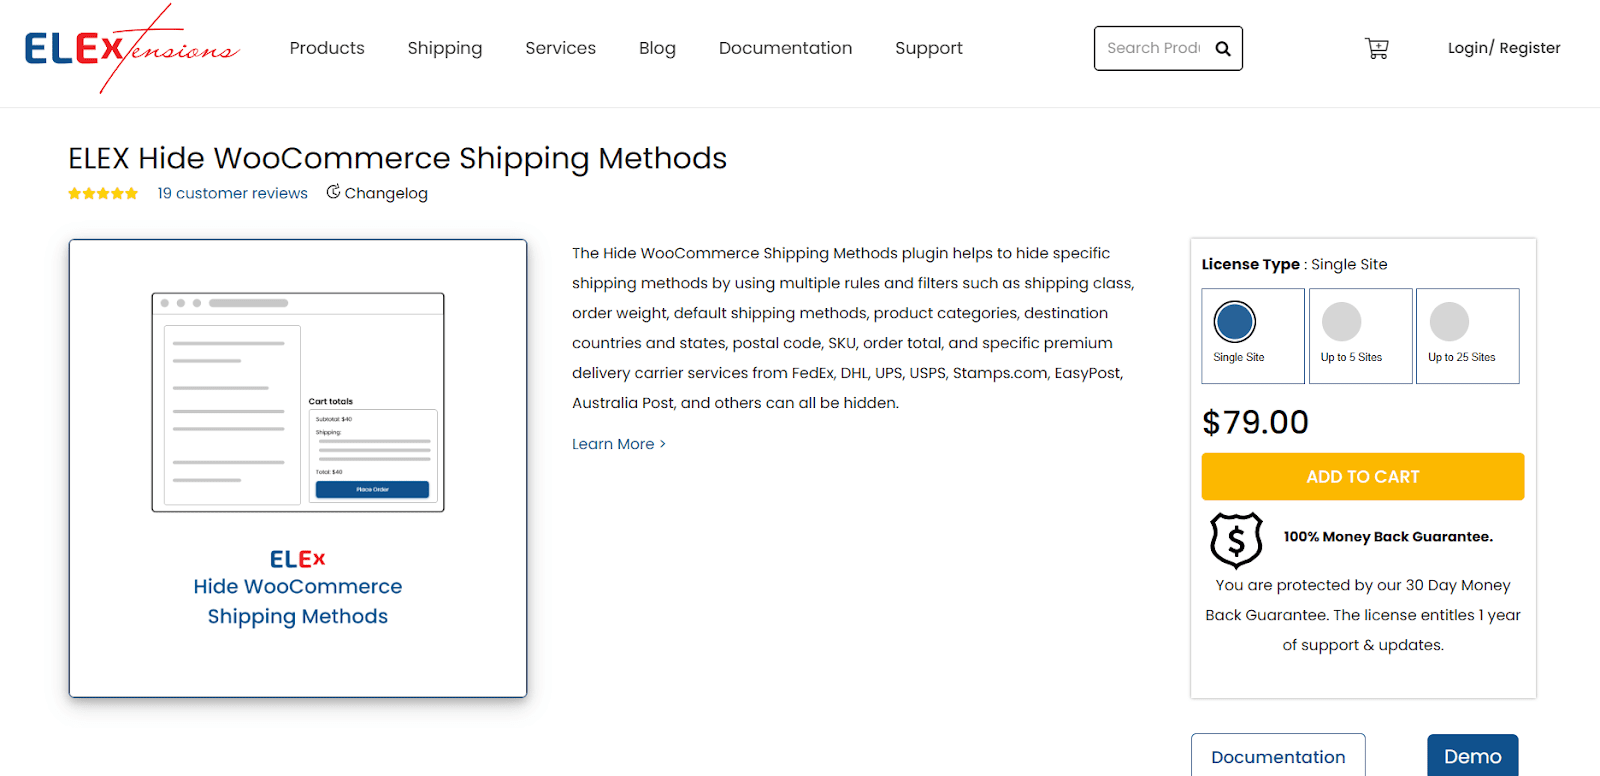This screenshot has width=1600, height=776.
Task: Click Login/ Register link
Action: pyautogui.click(x=1504, y=48)
